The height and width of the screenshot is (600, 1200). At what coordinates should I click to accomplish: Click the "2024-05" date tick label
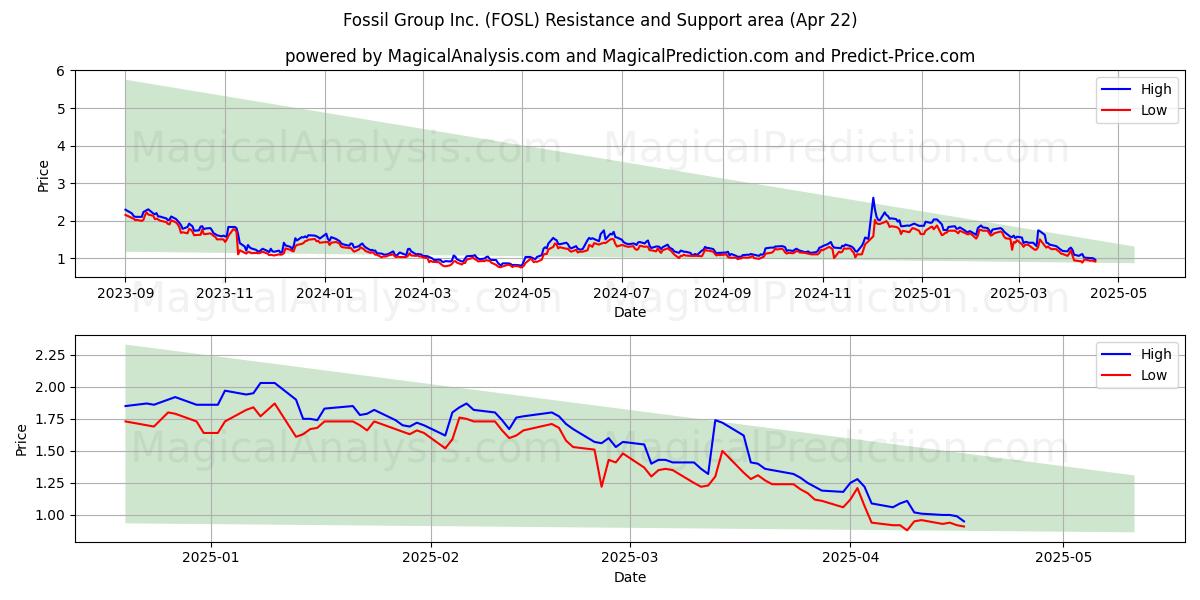[x=523, y=293]
